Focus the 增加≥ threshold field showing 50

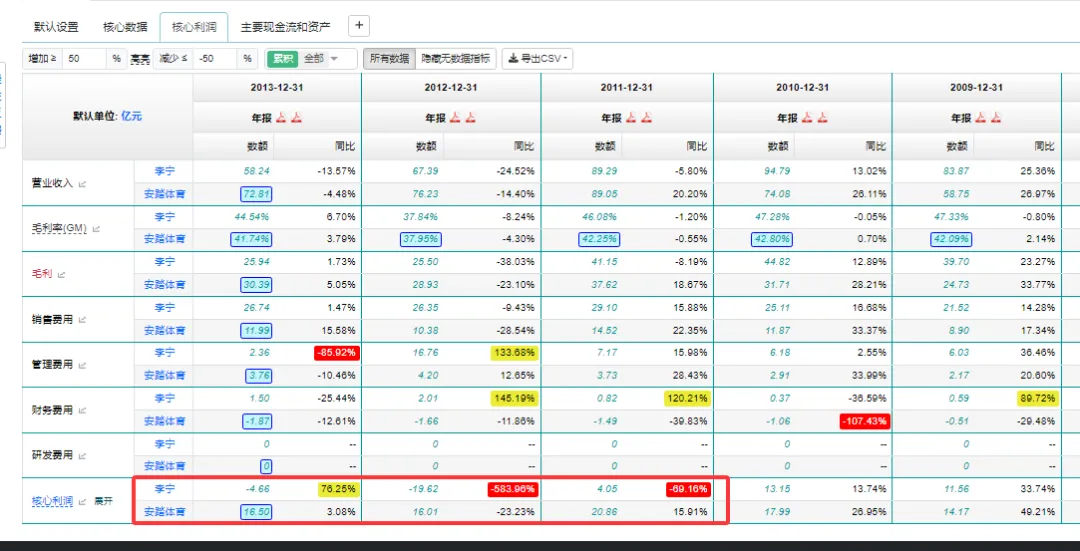[x=85, y=59]
